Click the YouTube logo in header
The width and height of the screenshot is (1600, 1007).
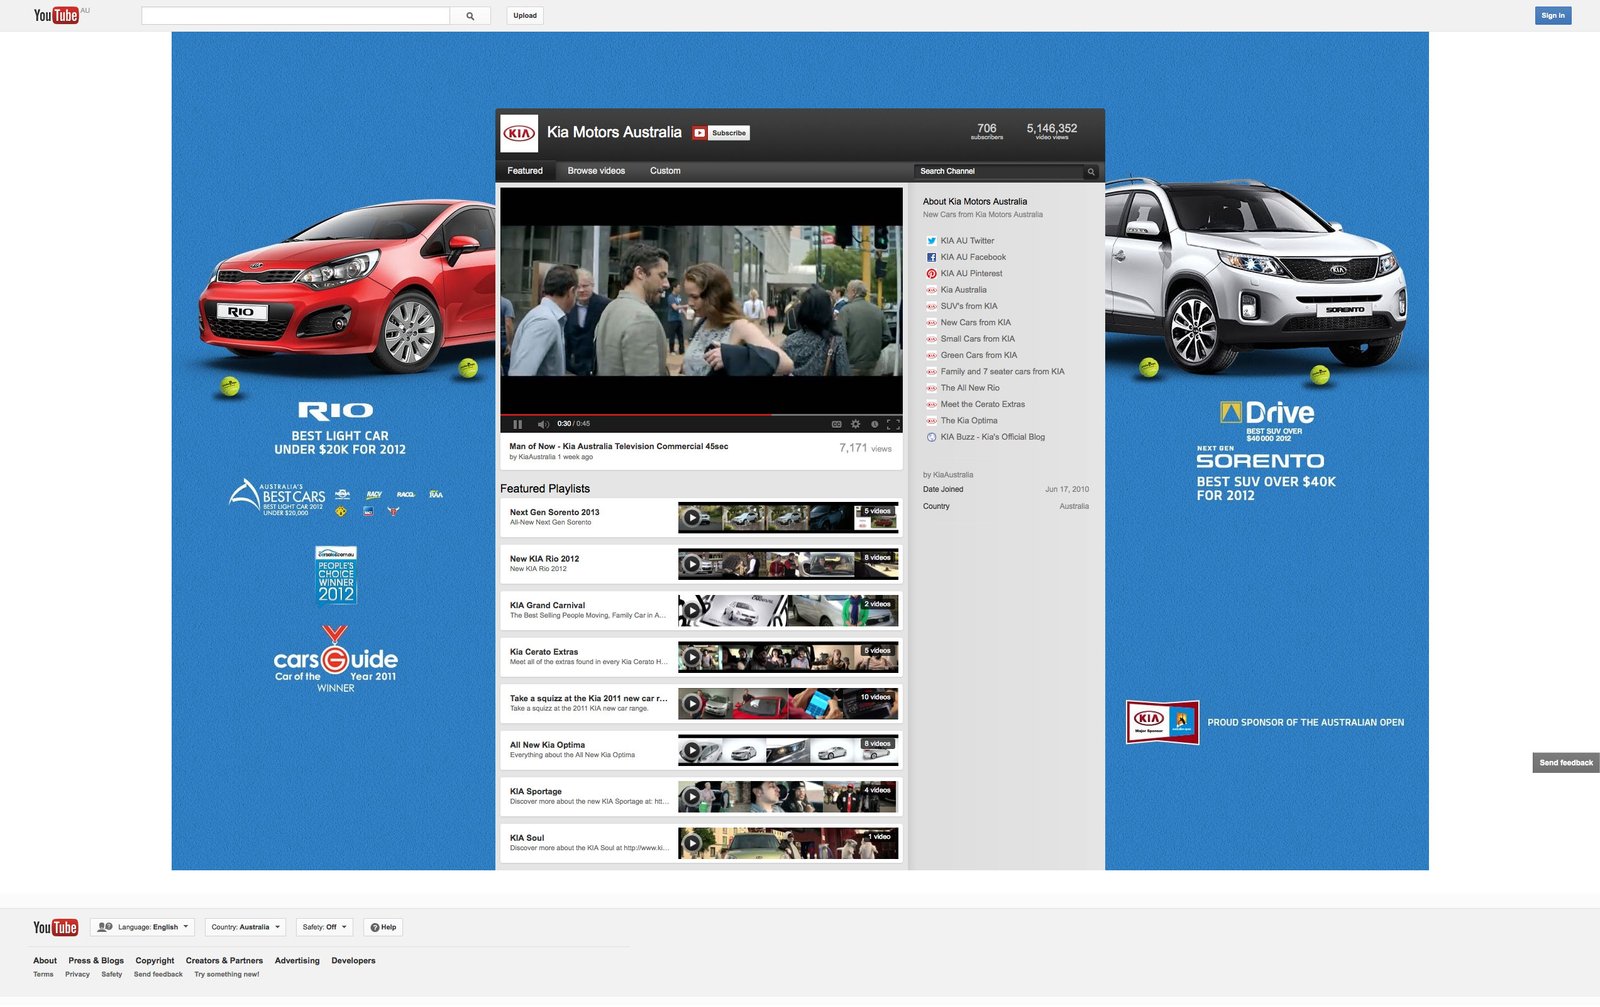click(x=56, y=15)
